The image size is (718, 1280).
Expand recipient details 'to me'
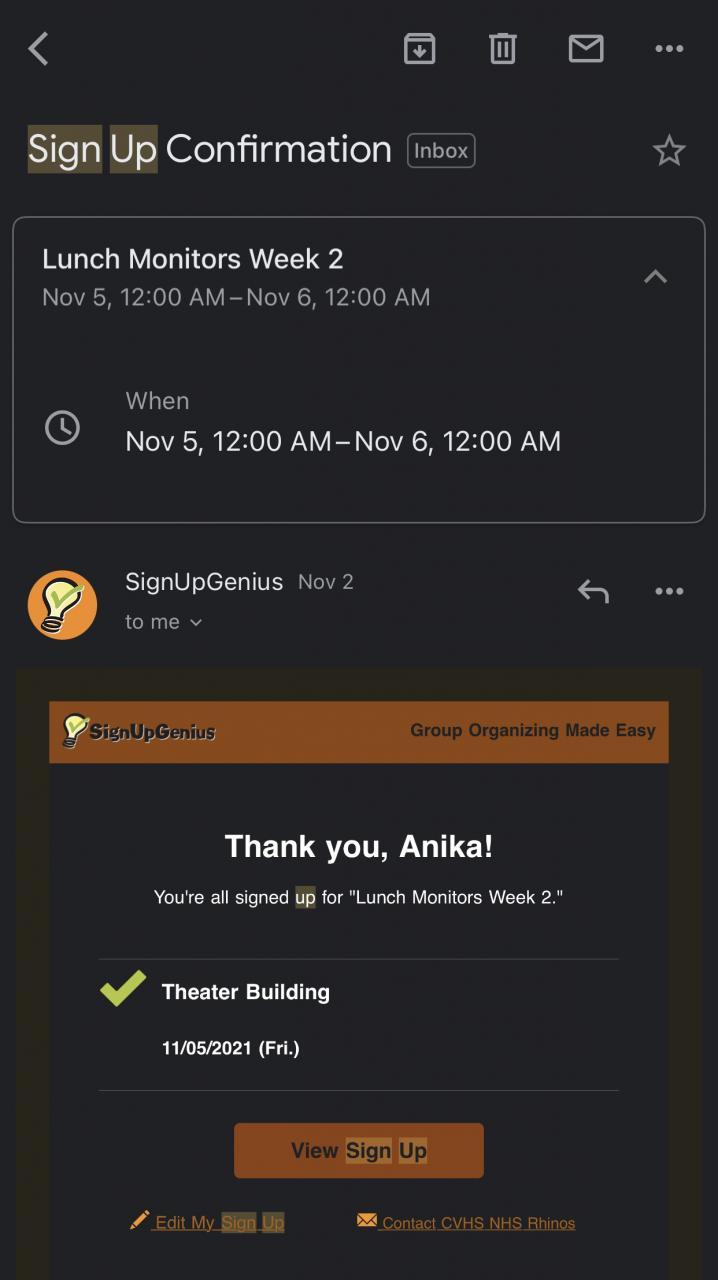point(164,622)
